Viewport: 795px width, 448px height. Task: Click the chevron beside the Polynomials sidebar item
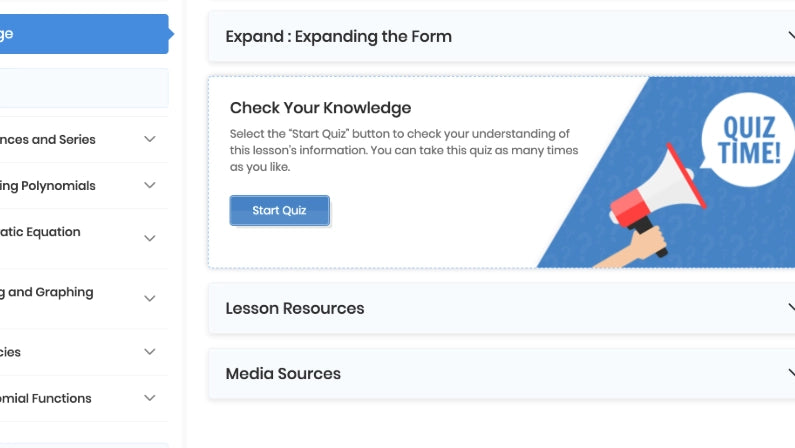coord(150,186)
